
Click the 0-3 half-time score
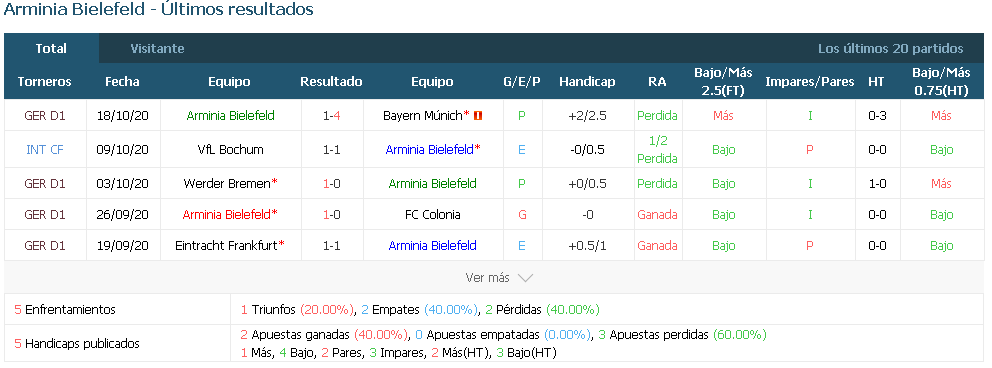877,116
